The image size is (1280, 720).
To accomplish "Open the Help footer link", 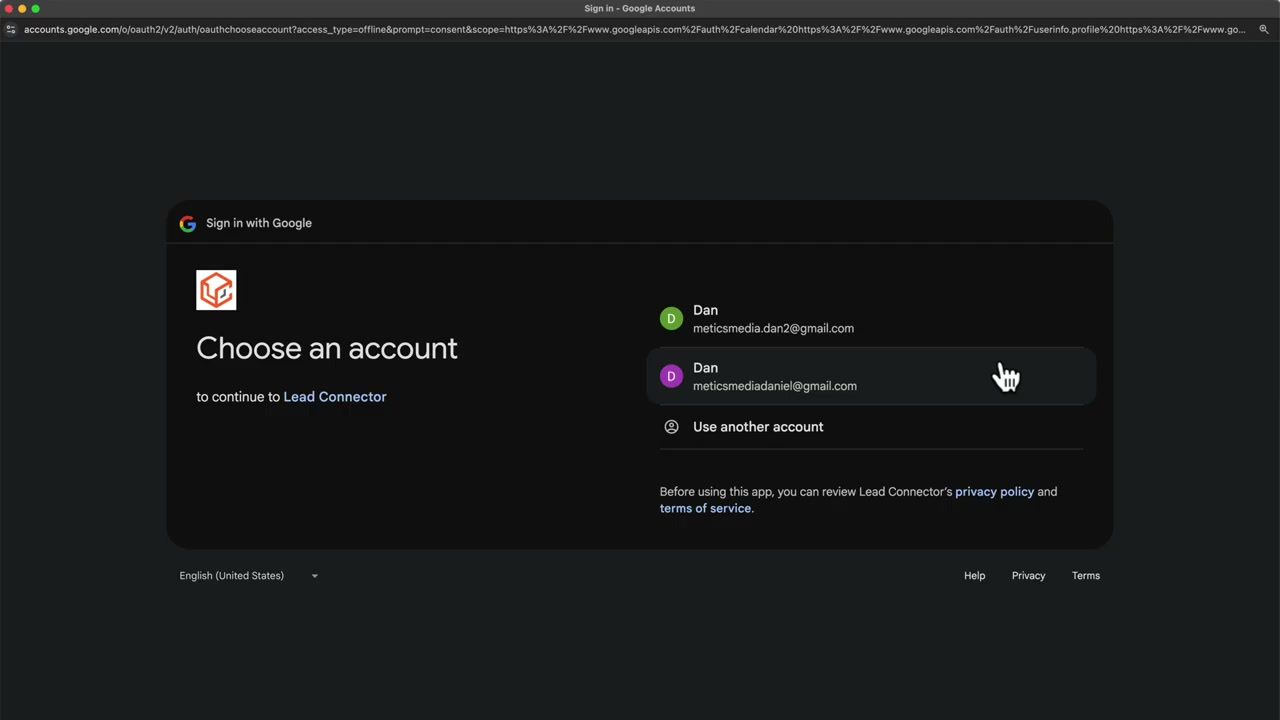I will [975, 576].
